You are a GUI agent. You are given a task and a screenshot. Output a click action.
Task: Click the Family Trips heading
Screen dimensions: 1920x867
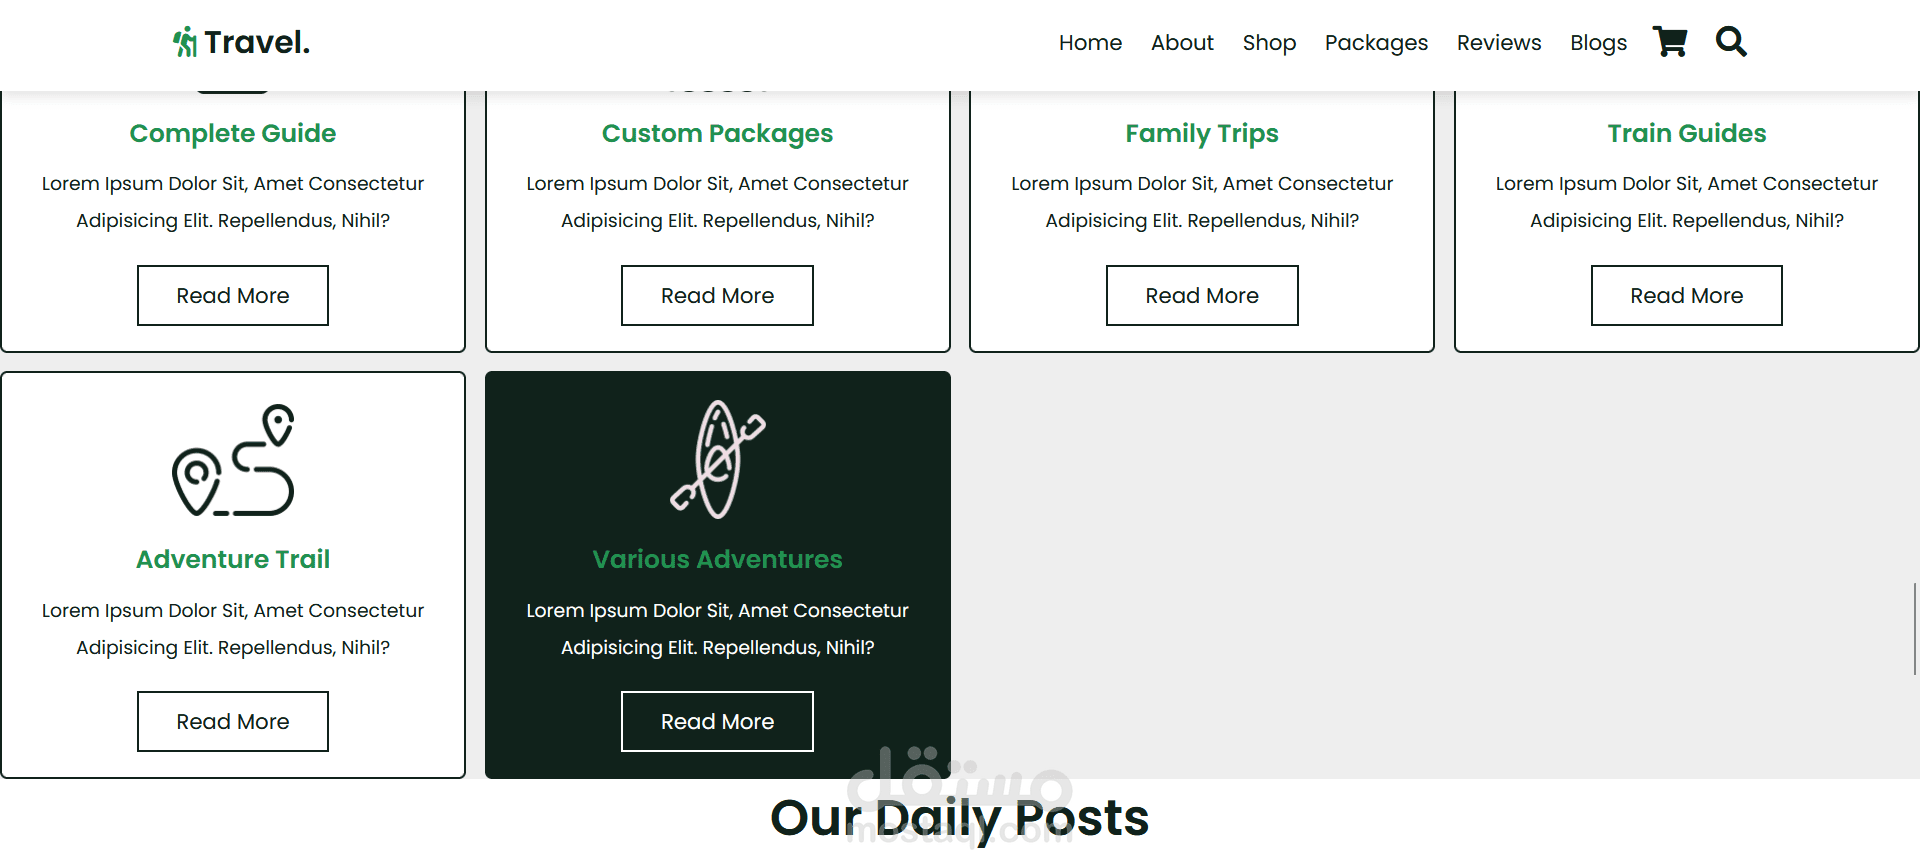pos(1202,134)
